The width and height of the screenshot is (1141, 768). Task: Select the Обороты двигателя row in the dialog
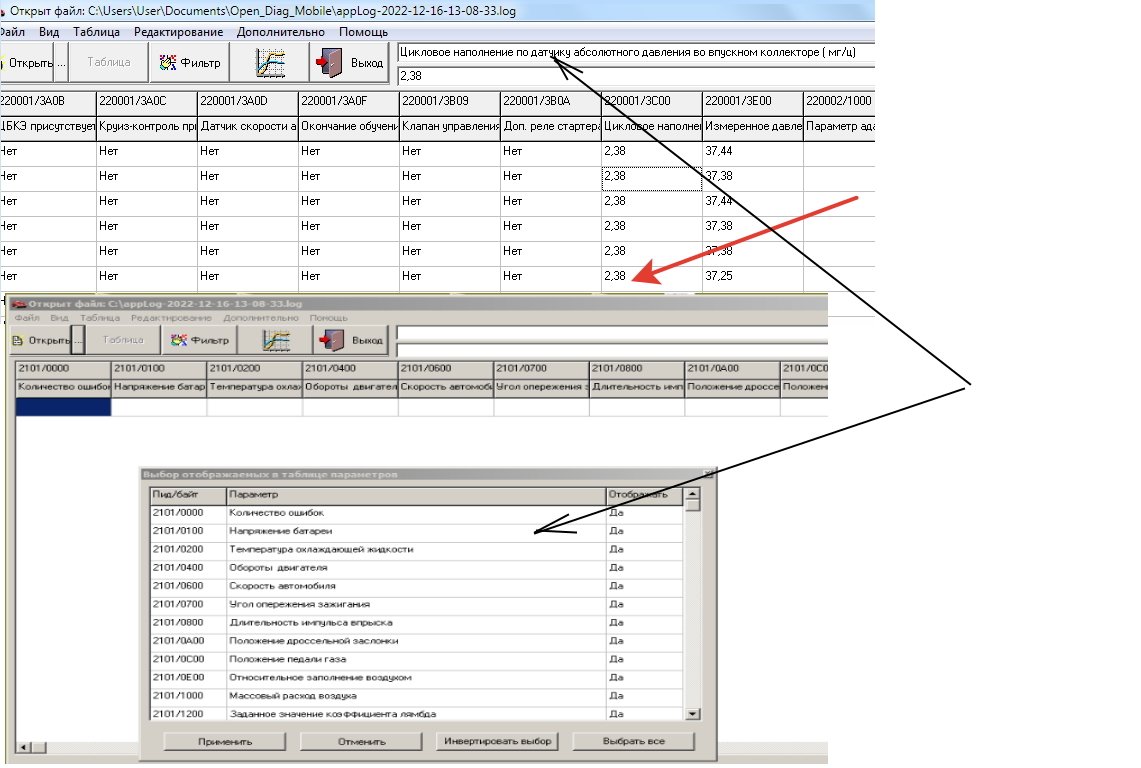pos(416,568)
